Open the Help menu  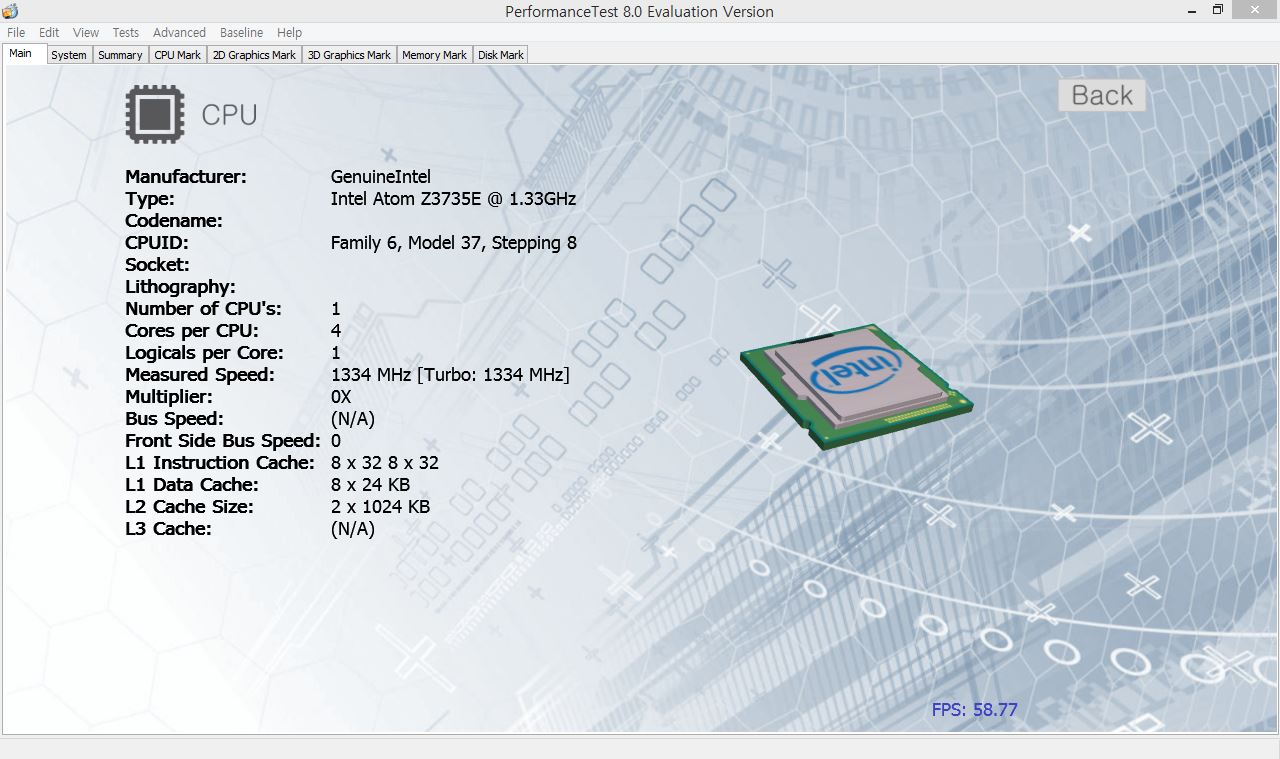point(289,32)
